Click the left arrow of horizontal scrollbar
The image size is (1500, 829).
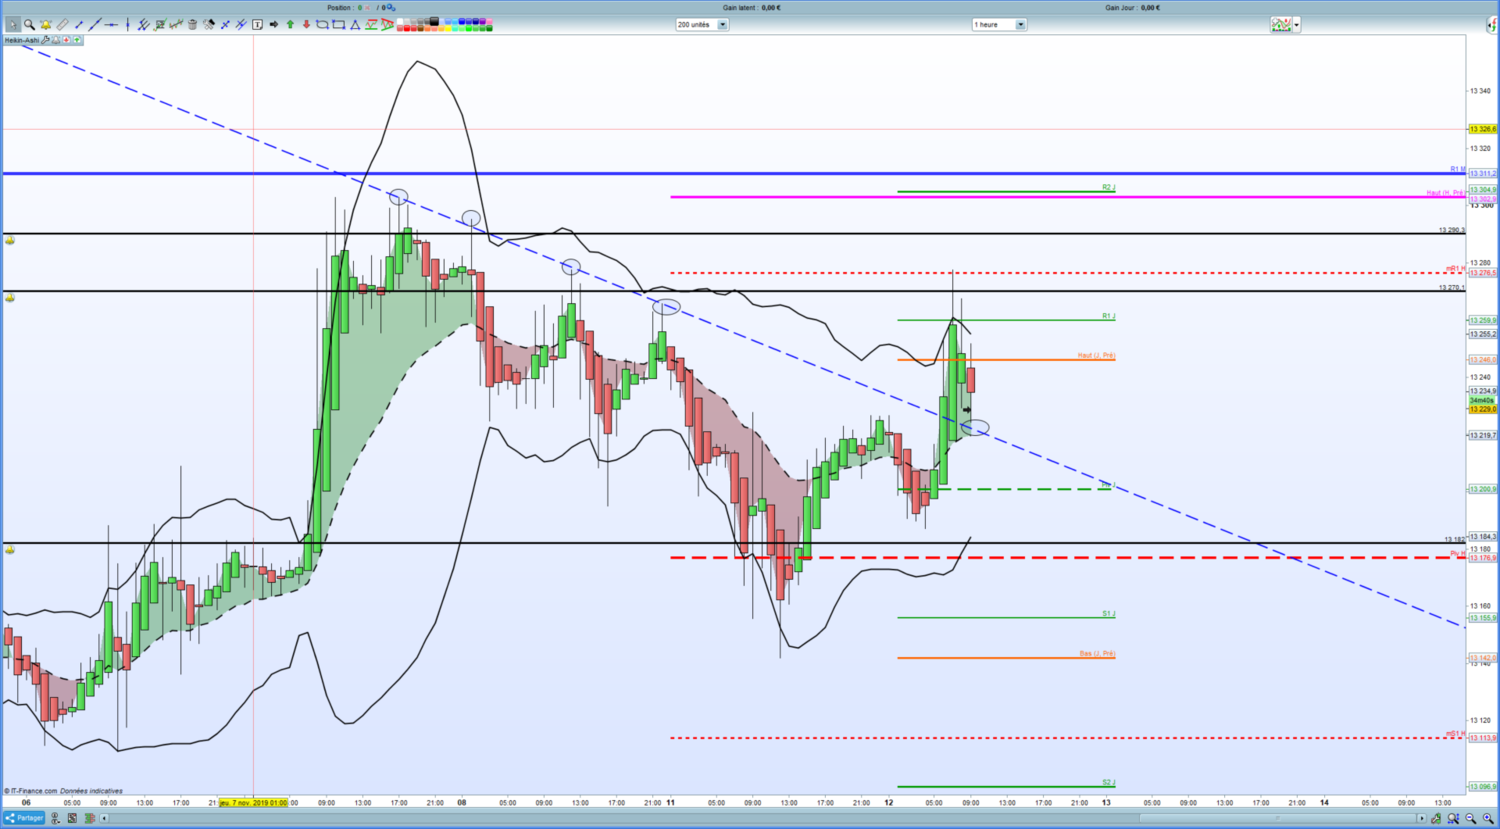[104, 818]
